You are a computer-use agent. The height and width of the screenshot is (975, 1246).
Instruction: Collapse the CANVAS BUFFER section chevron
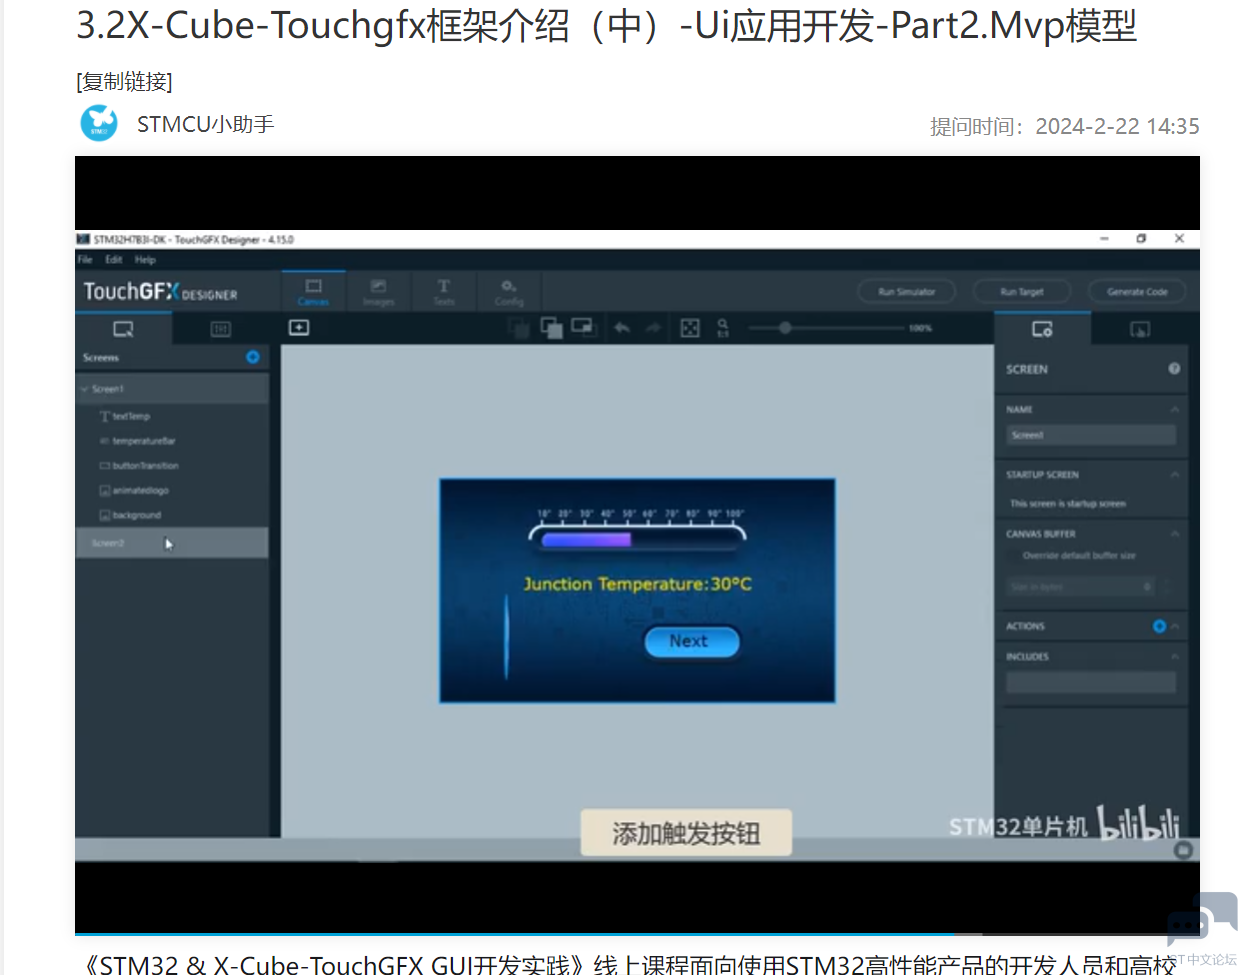pos(1174,534)
